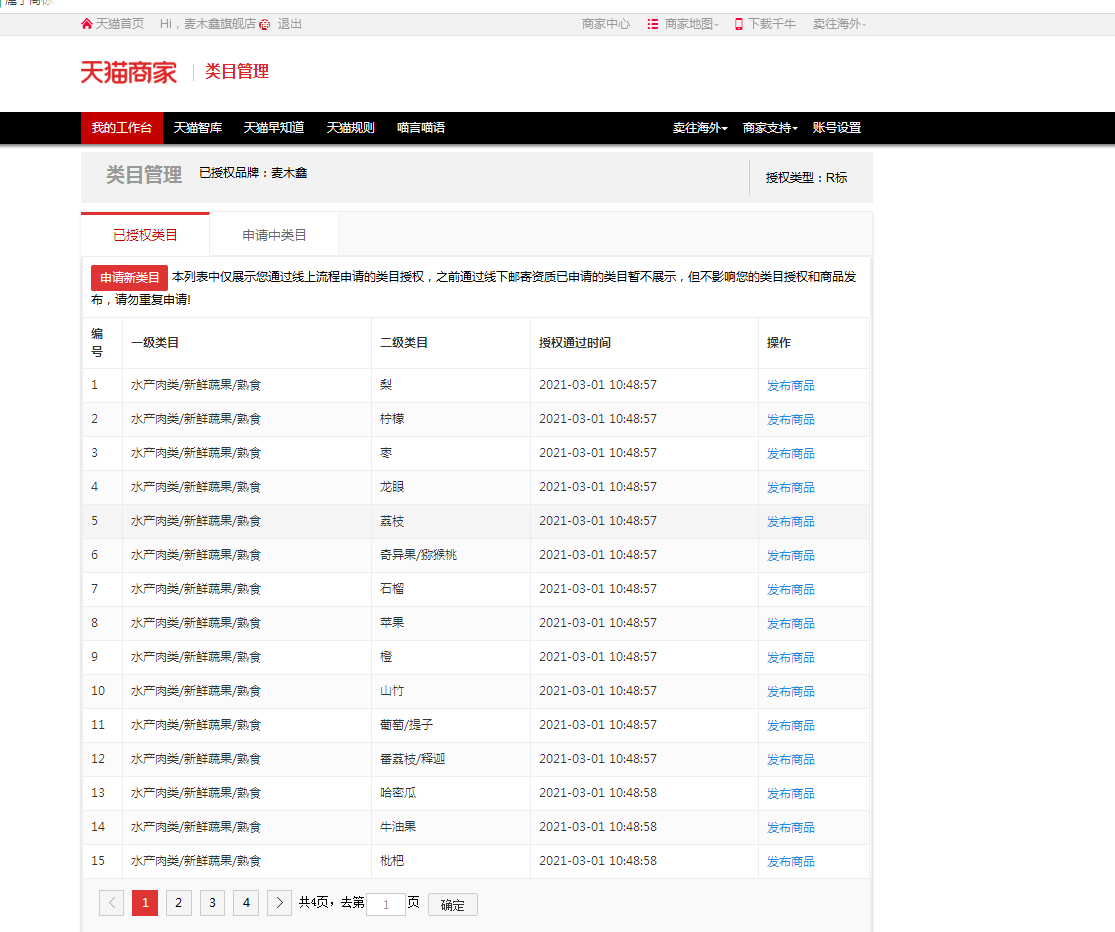Click 授权类型：R标 label
Image resolution: width=1115 pixels, height=932 pixels.
point(806,178)
